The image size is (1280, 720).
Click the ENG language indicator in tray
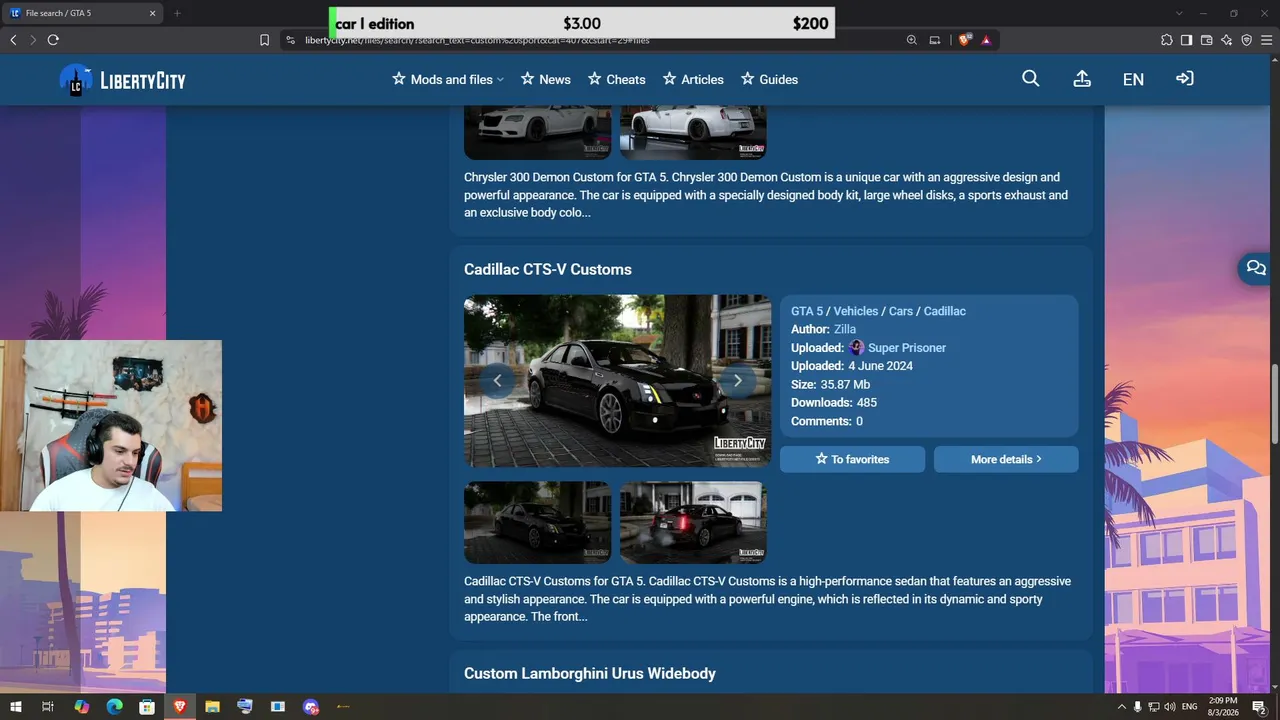click(1189, 707)
